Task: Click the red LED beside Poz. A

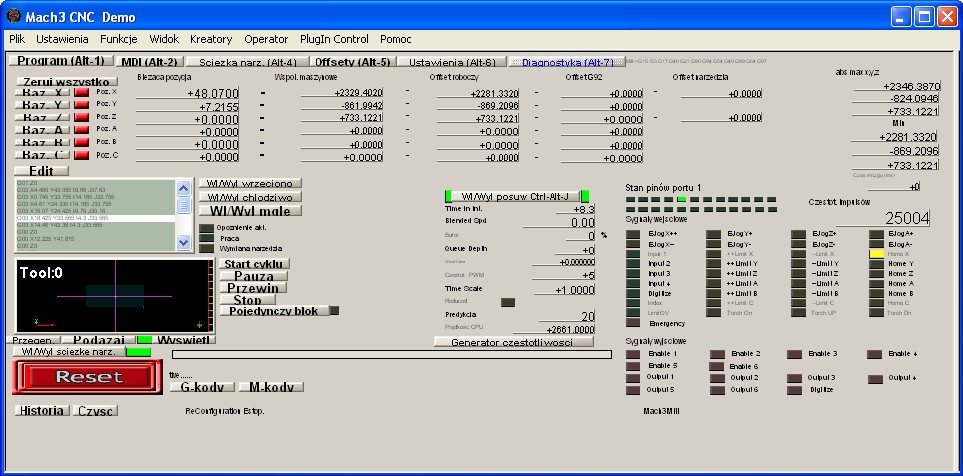Action: point(82,130)
